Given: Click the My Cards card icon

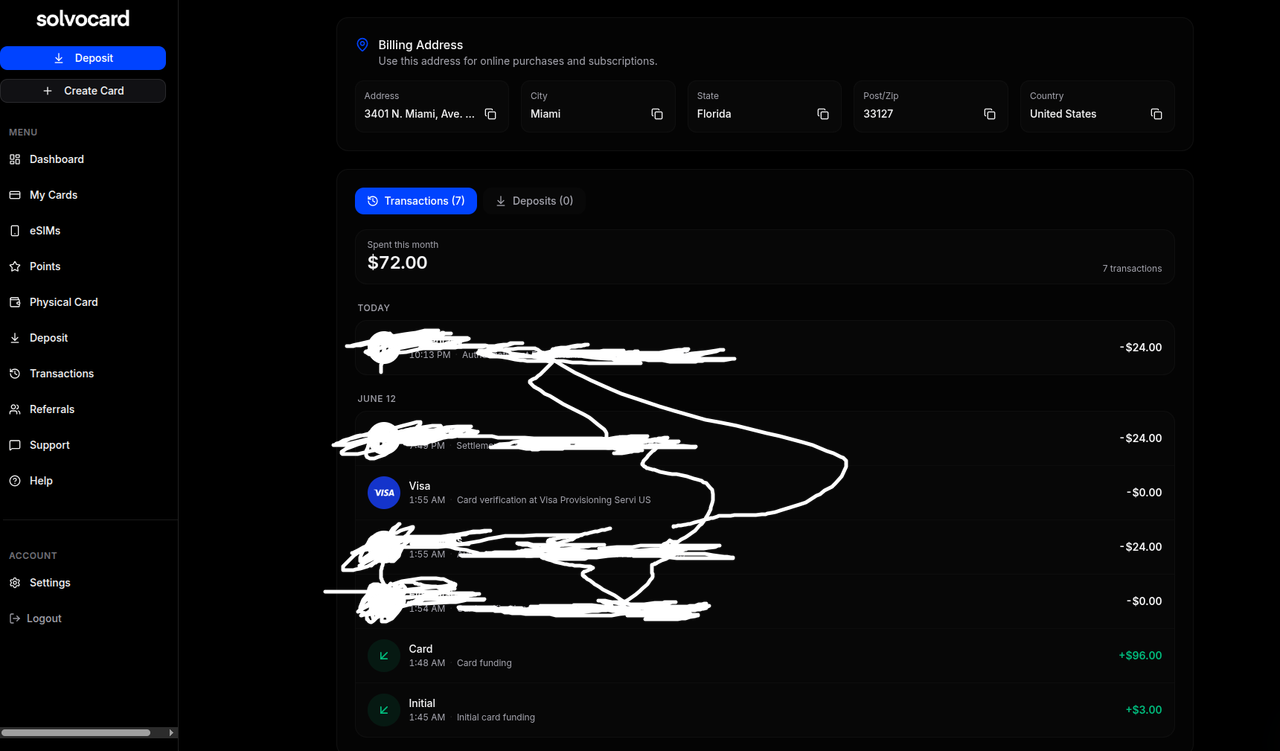Looking at the screenshot, I should pos(15,195).
